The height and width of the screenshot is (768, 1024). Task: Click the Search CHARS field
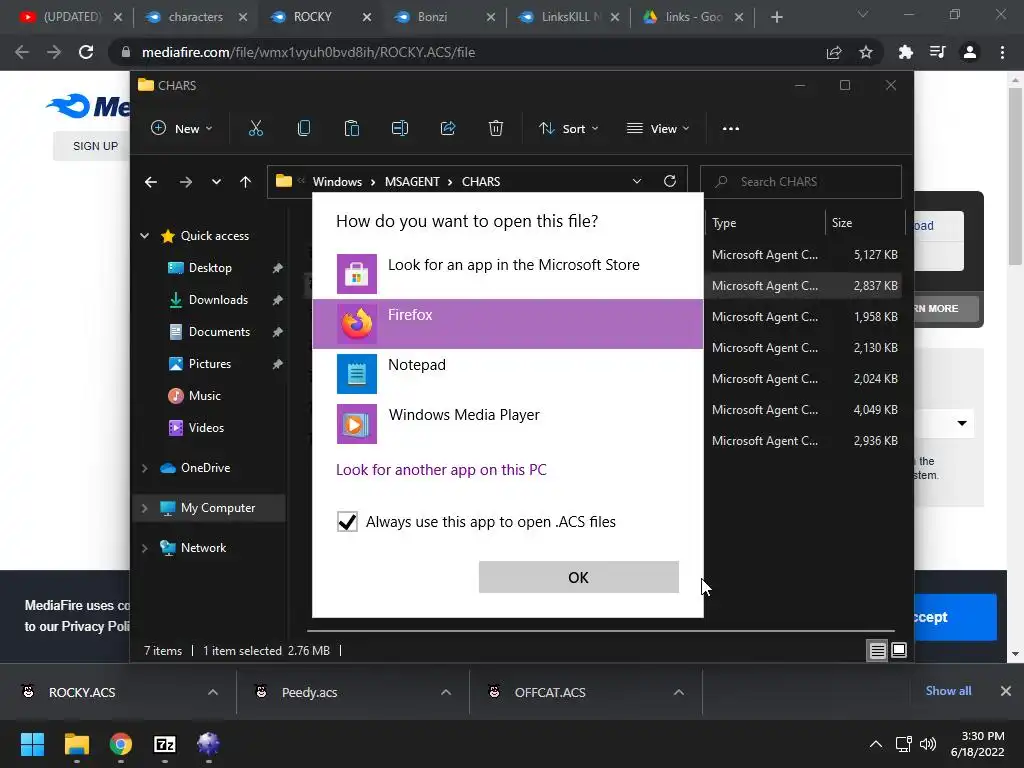click(x=801, y=182)
